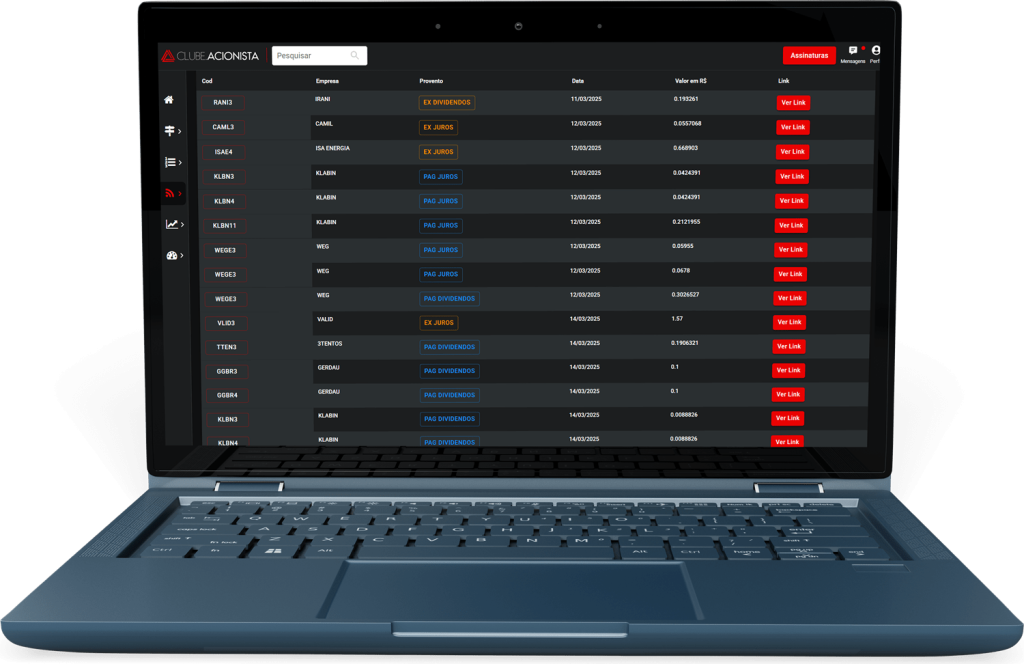Viewport: 1024px width, 664px height.
Task: Click Ver Link for RANI3 row
Action: click(x=793, y=103)
